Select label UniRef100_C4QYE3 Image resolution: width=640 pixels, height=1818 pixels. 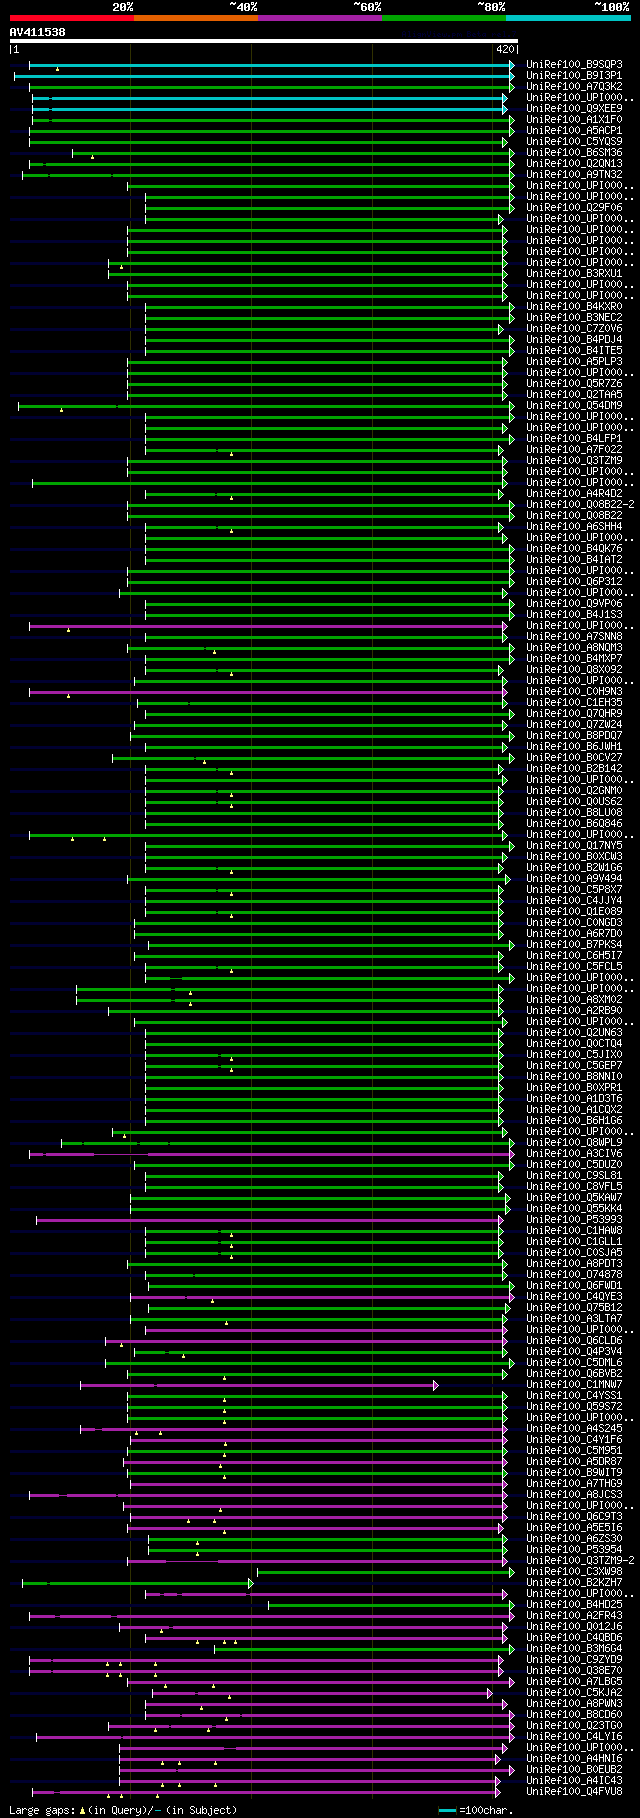tap(574, 1296)
